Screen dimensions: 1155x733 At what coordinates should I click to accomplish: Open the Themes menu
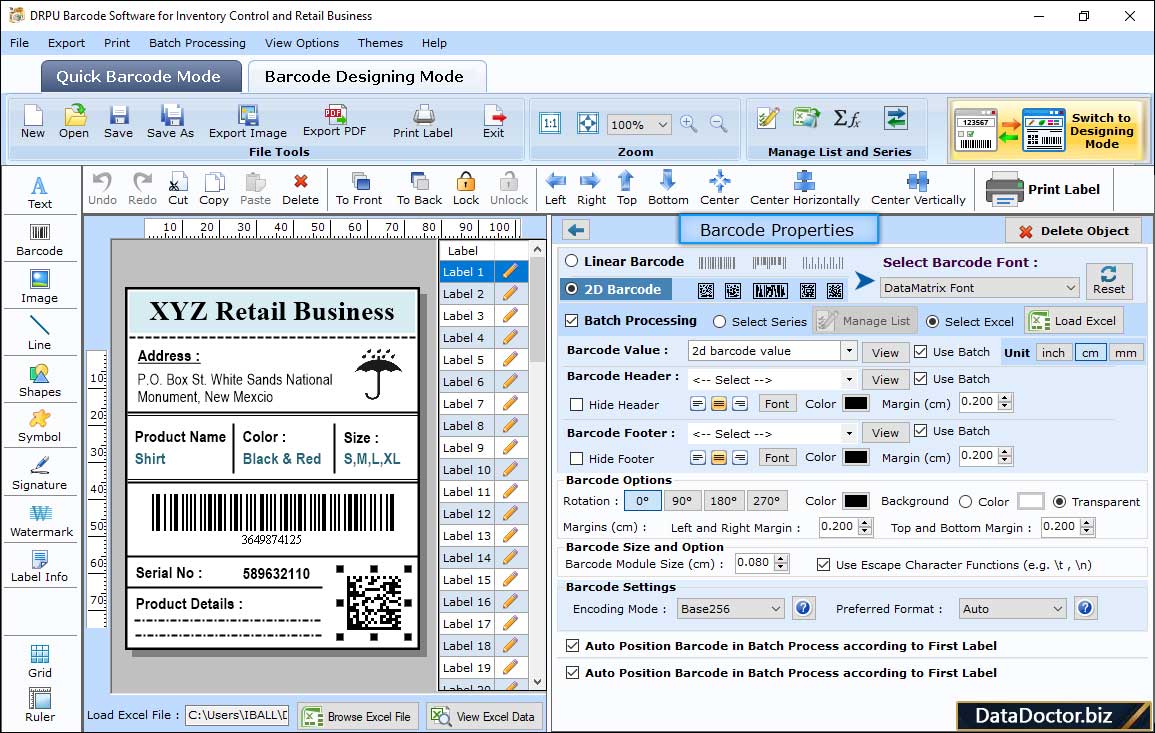(x=380, y=43)
